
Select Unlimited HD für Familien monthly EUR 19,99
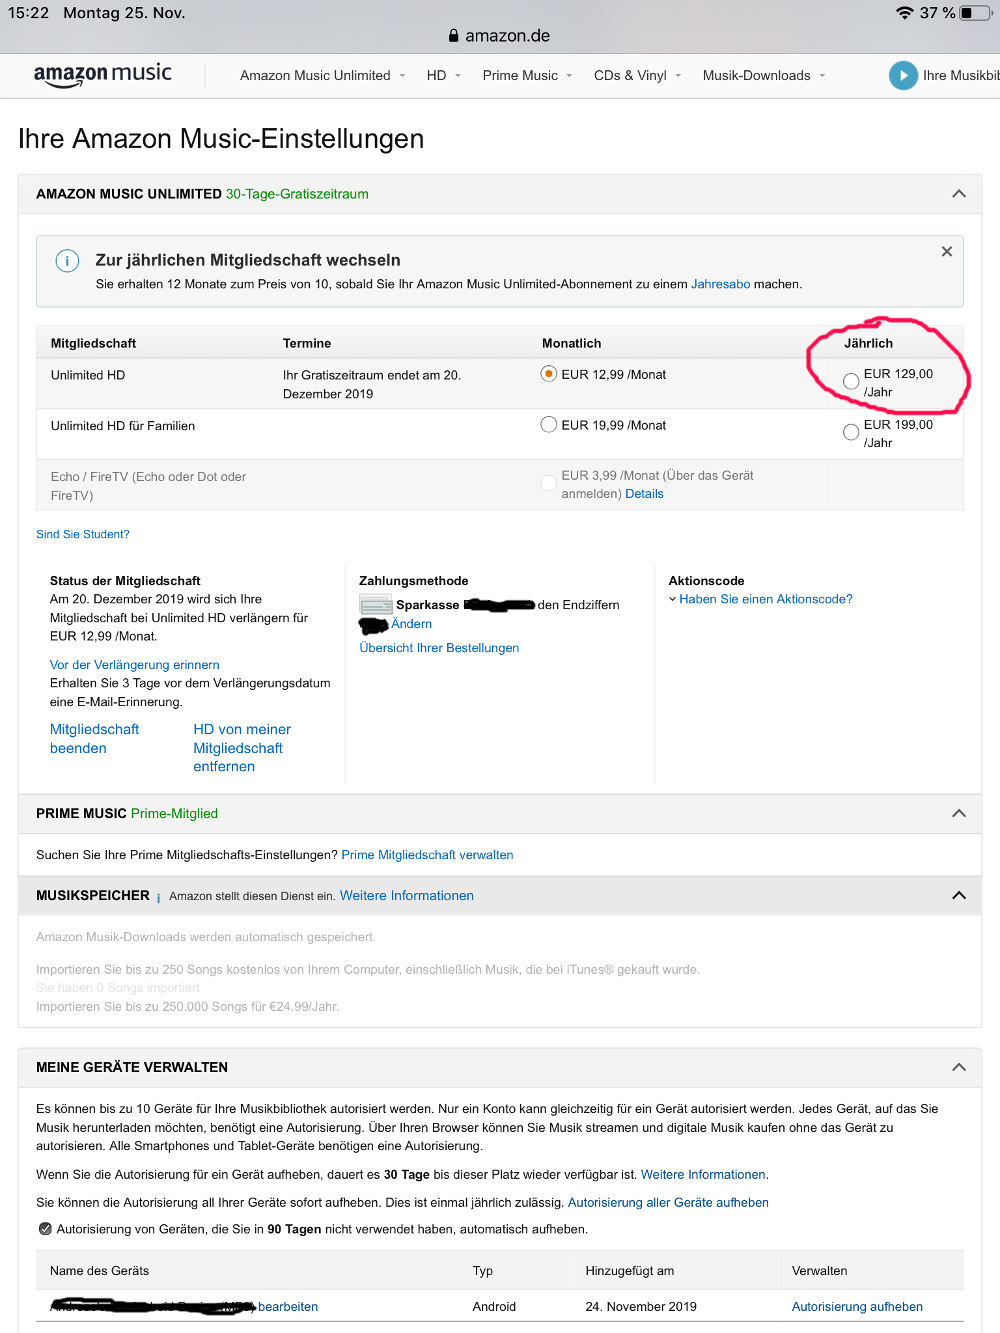(x=548, y=425)
